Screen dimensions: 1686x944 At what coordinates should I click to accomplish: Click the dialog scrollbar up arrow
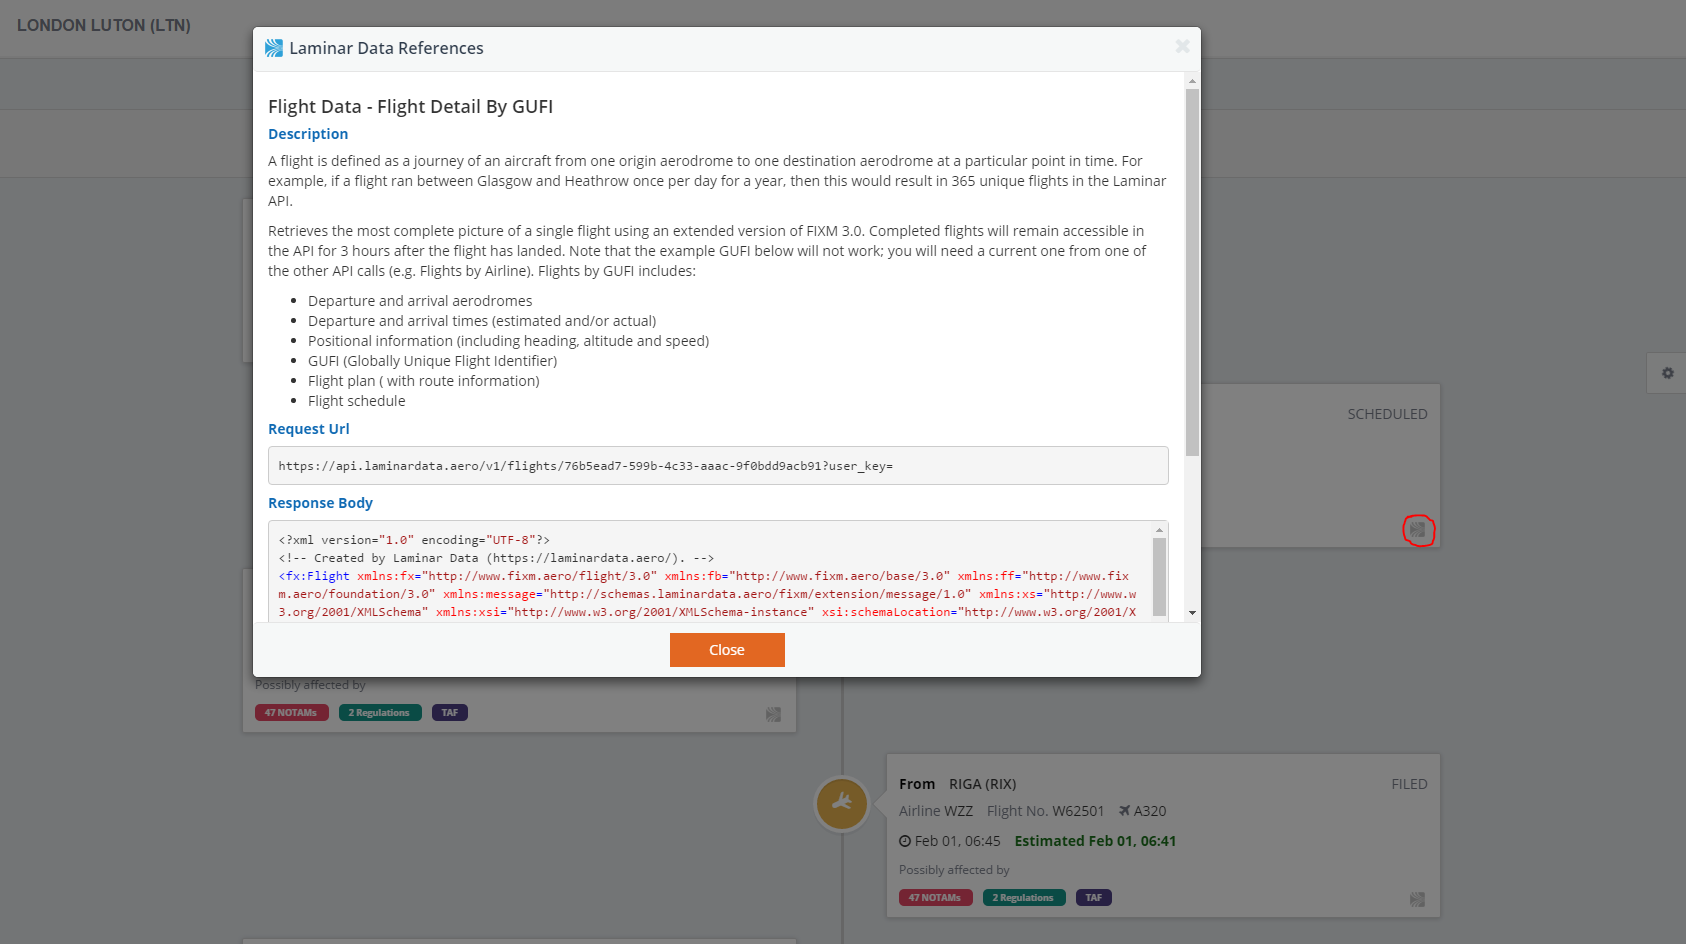click(x=1192, y=81)
